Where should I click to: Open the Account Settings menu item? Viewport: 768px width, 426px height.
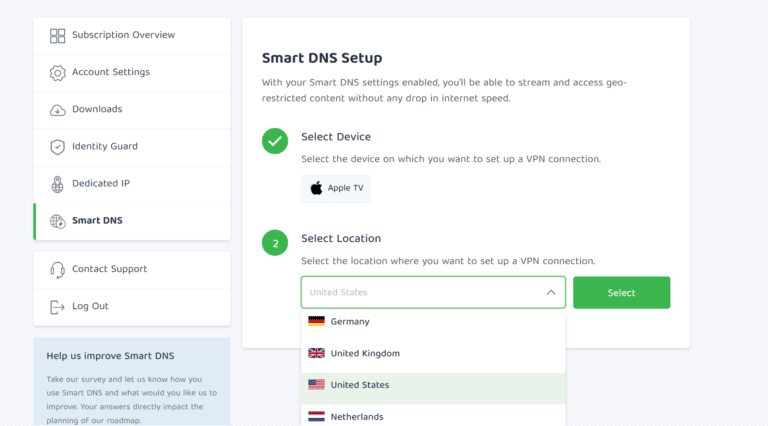[111, 72]
